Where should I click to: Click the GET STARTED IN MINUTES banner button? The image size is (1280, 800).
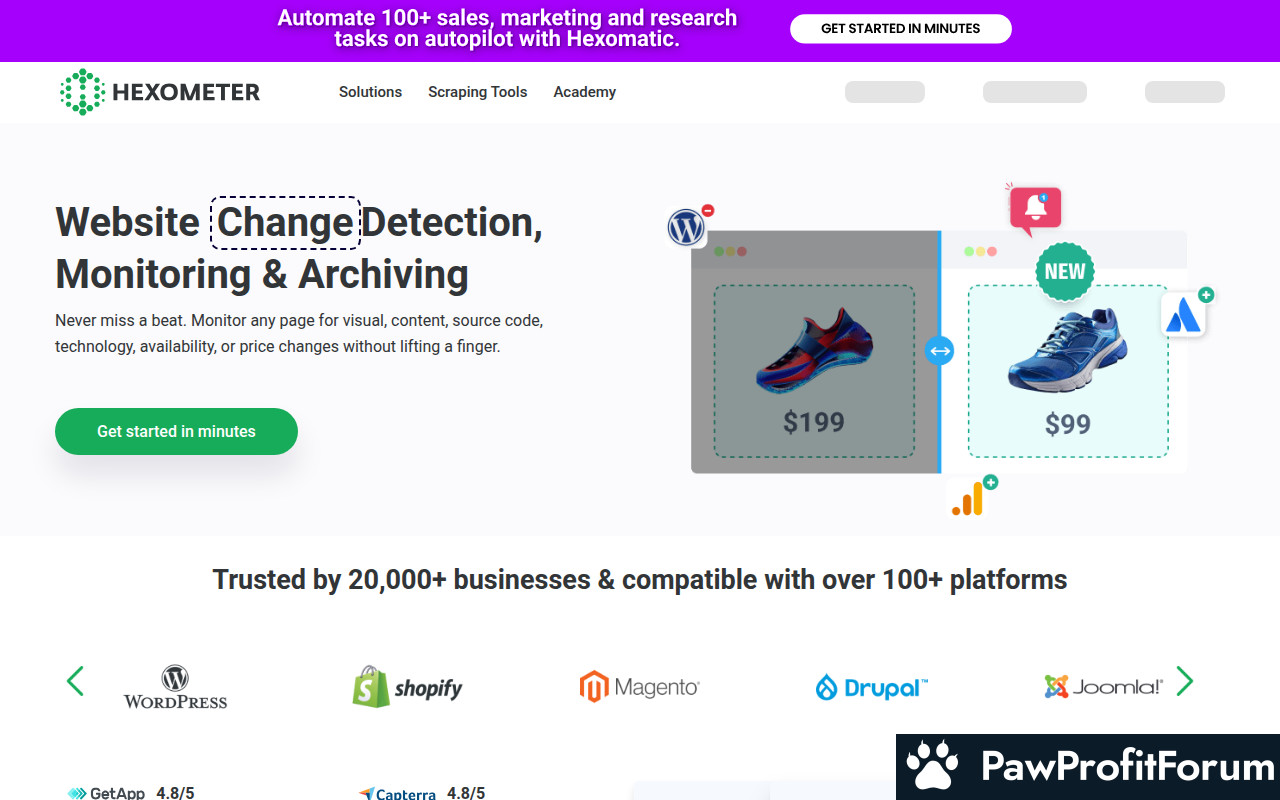pos(900,29)
